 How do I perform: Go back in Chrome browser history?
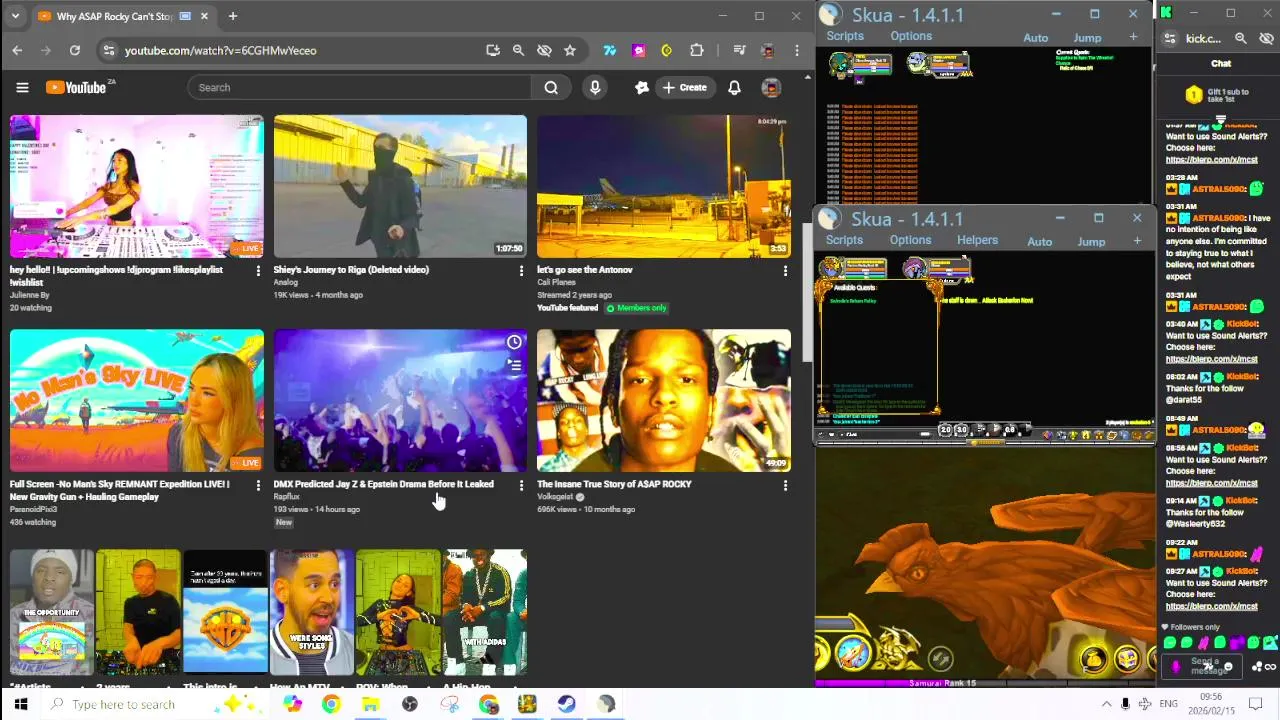(17, 50)
